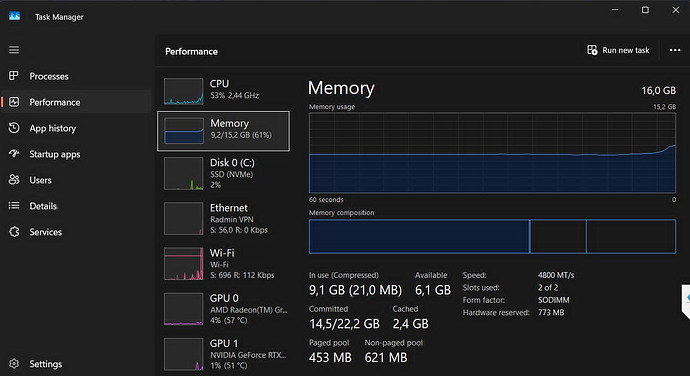
Task: Select the Memory resource entry
Action: pos(224,131)
